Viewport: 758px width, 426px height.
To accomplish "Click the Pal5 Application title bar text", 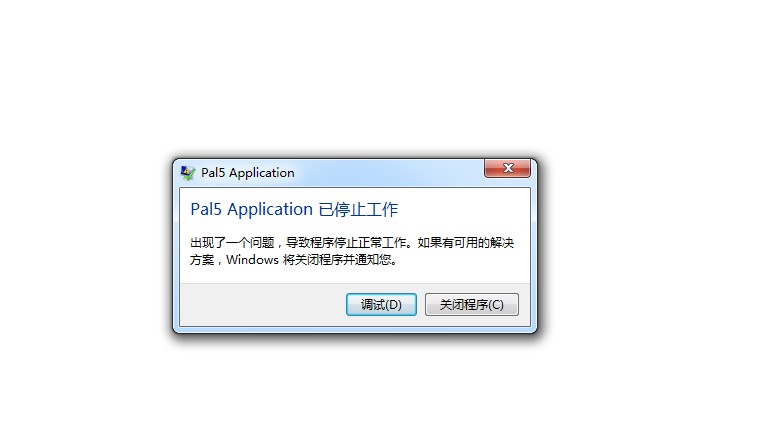I will tap(248, 173).
